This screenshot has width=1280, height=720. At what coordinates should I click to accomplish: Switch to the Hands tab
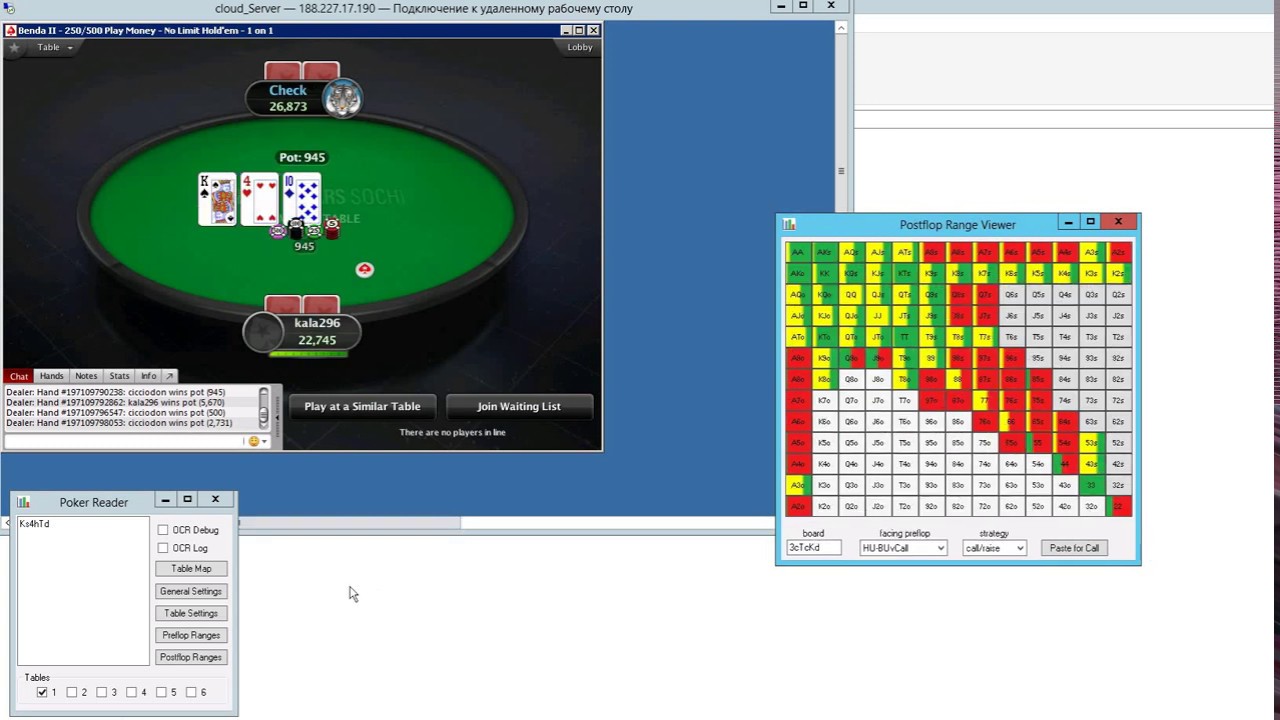pyautogui.click(x=51, y=376)
